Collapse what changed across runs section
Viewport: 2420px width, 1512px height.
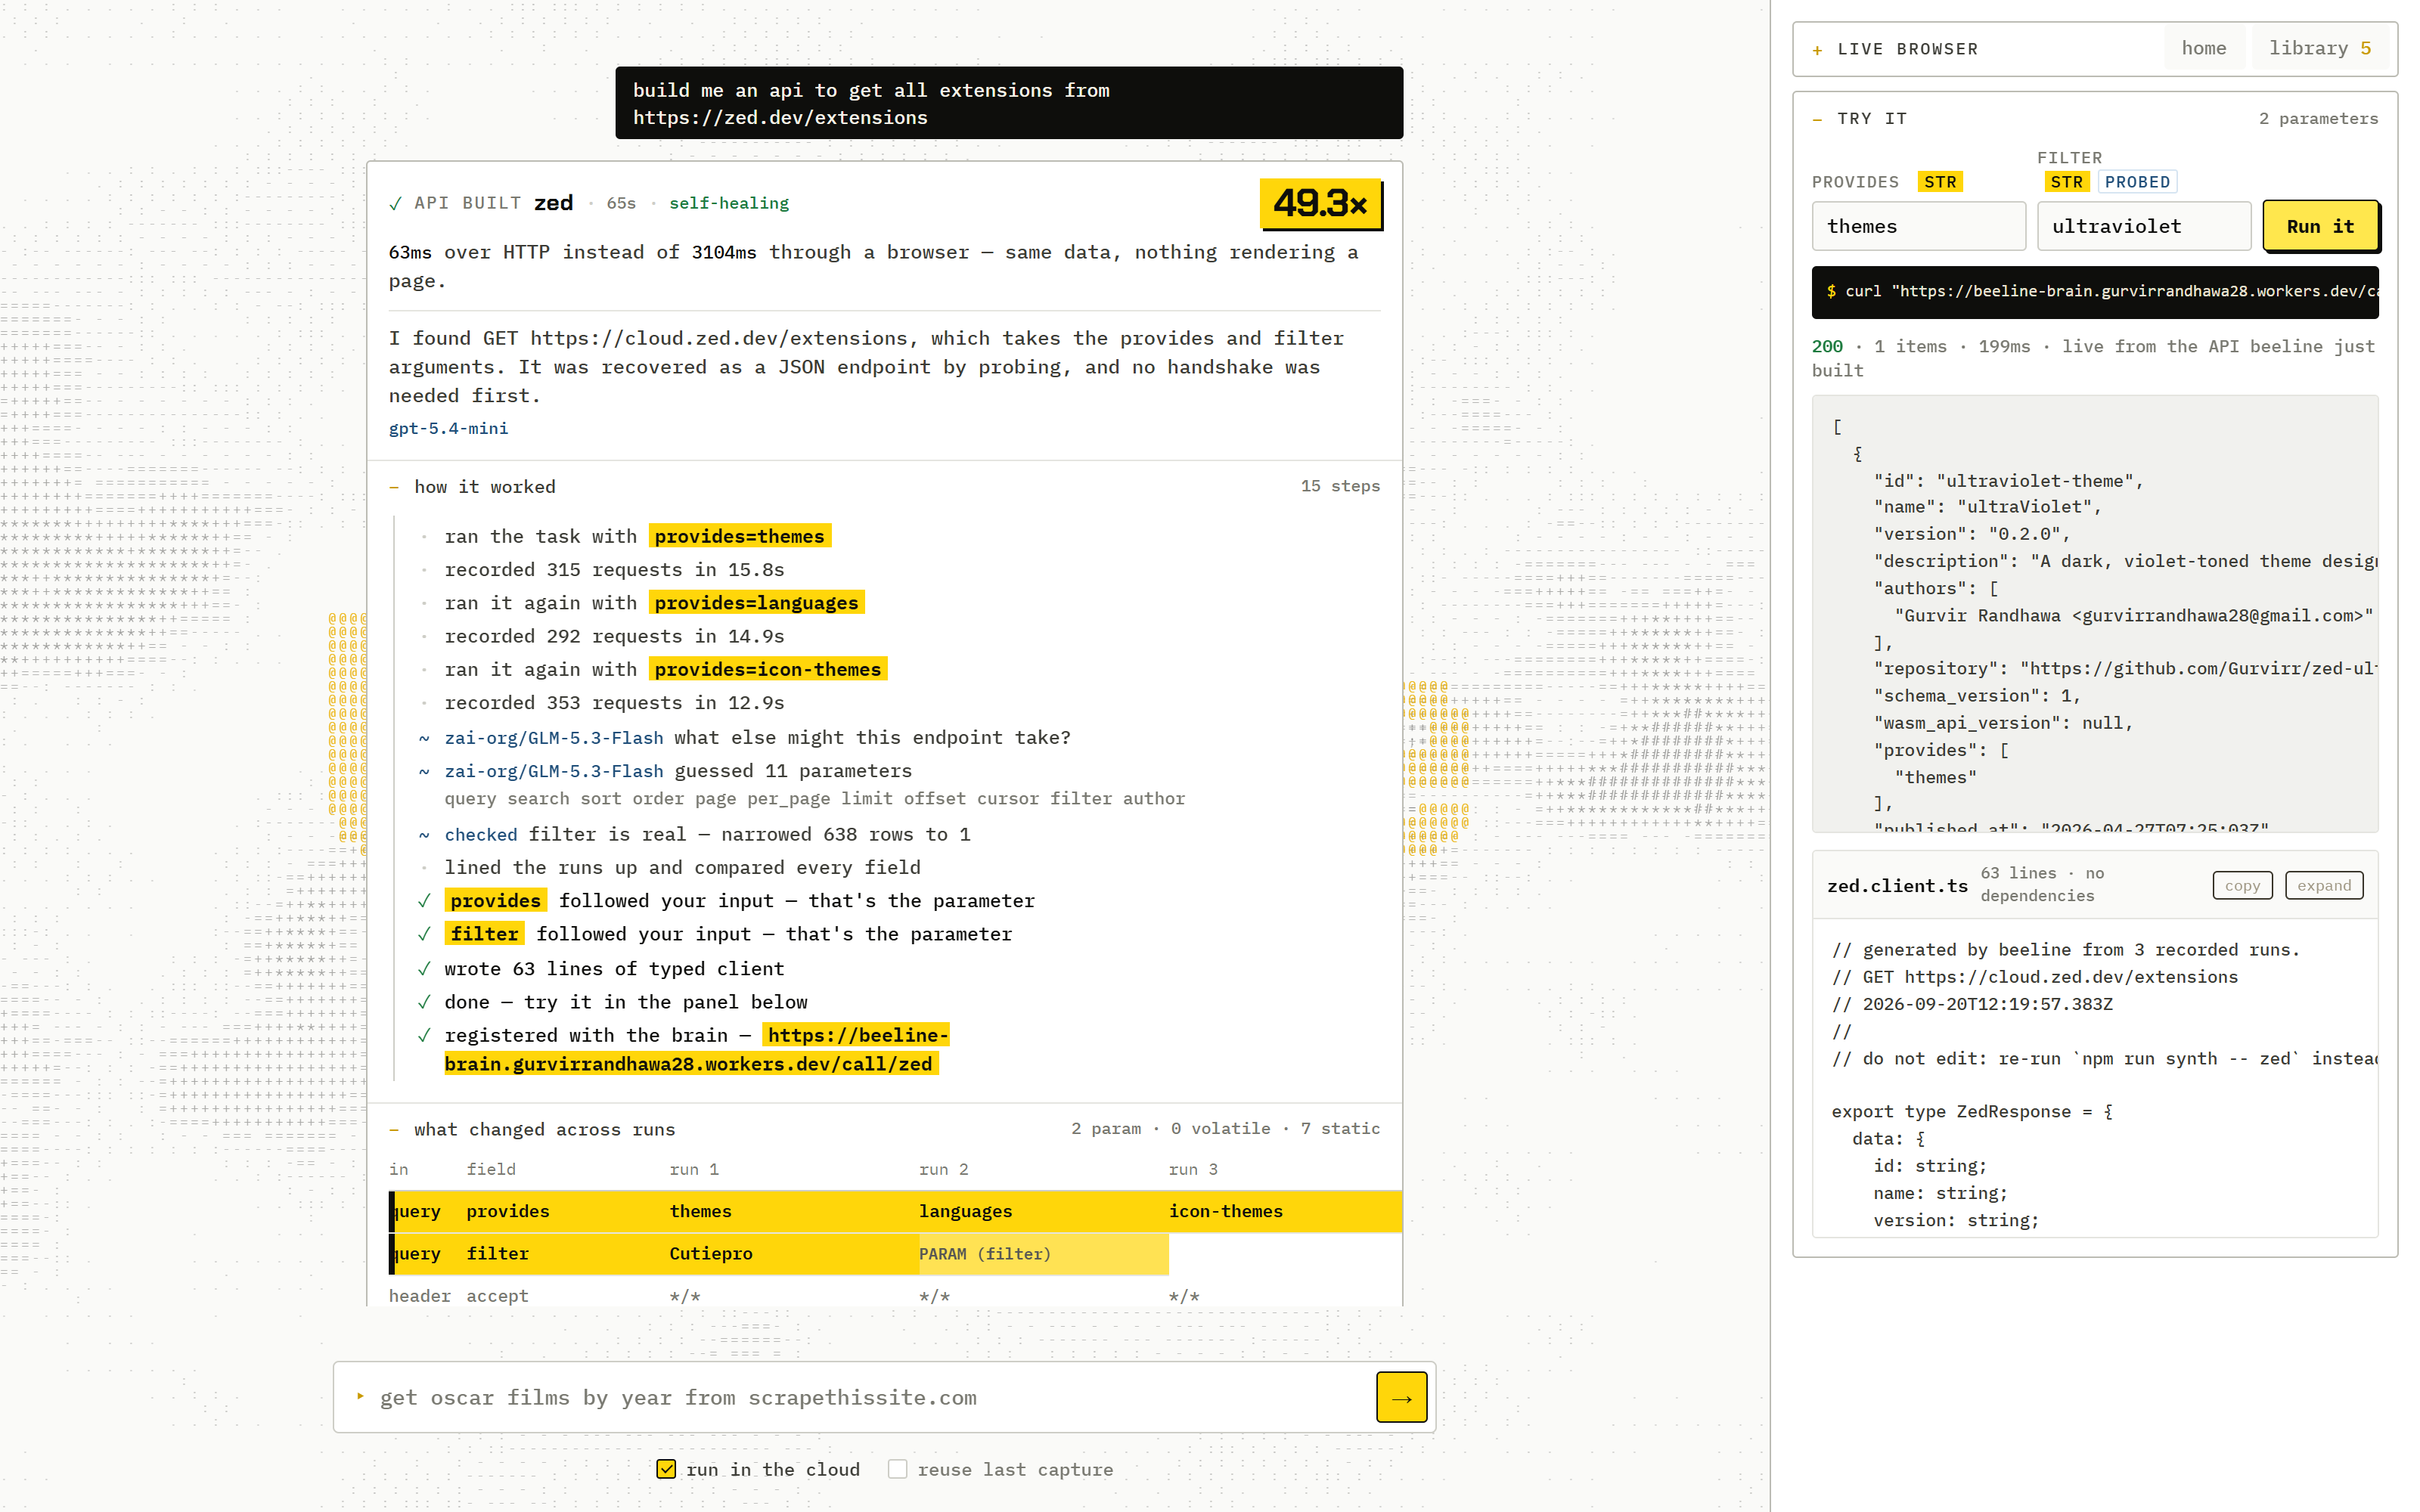394,1130
